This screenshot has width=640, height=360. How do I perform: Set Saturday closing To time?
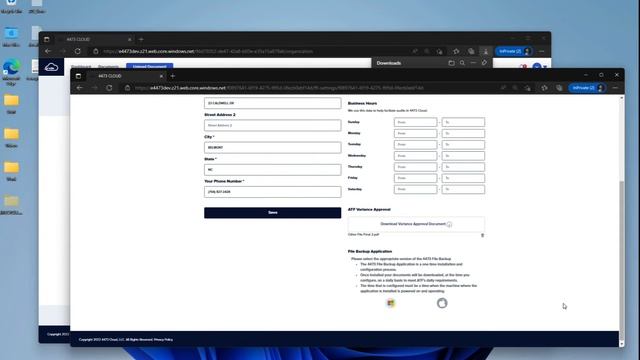(463, 189)
